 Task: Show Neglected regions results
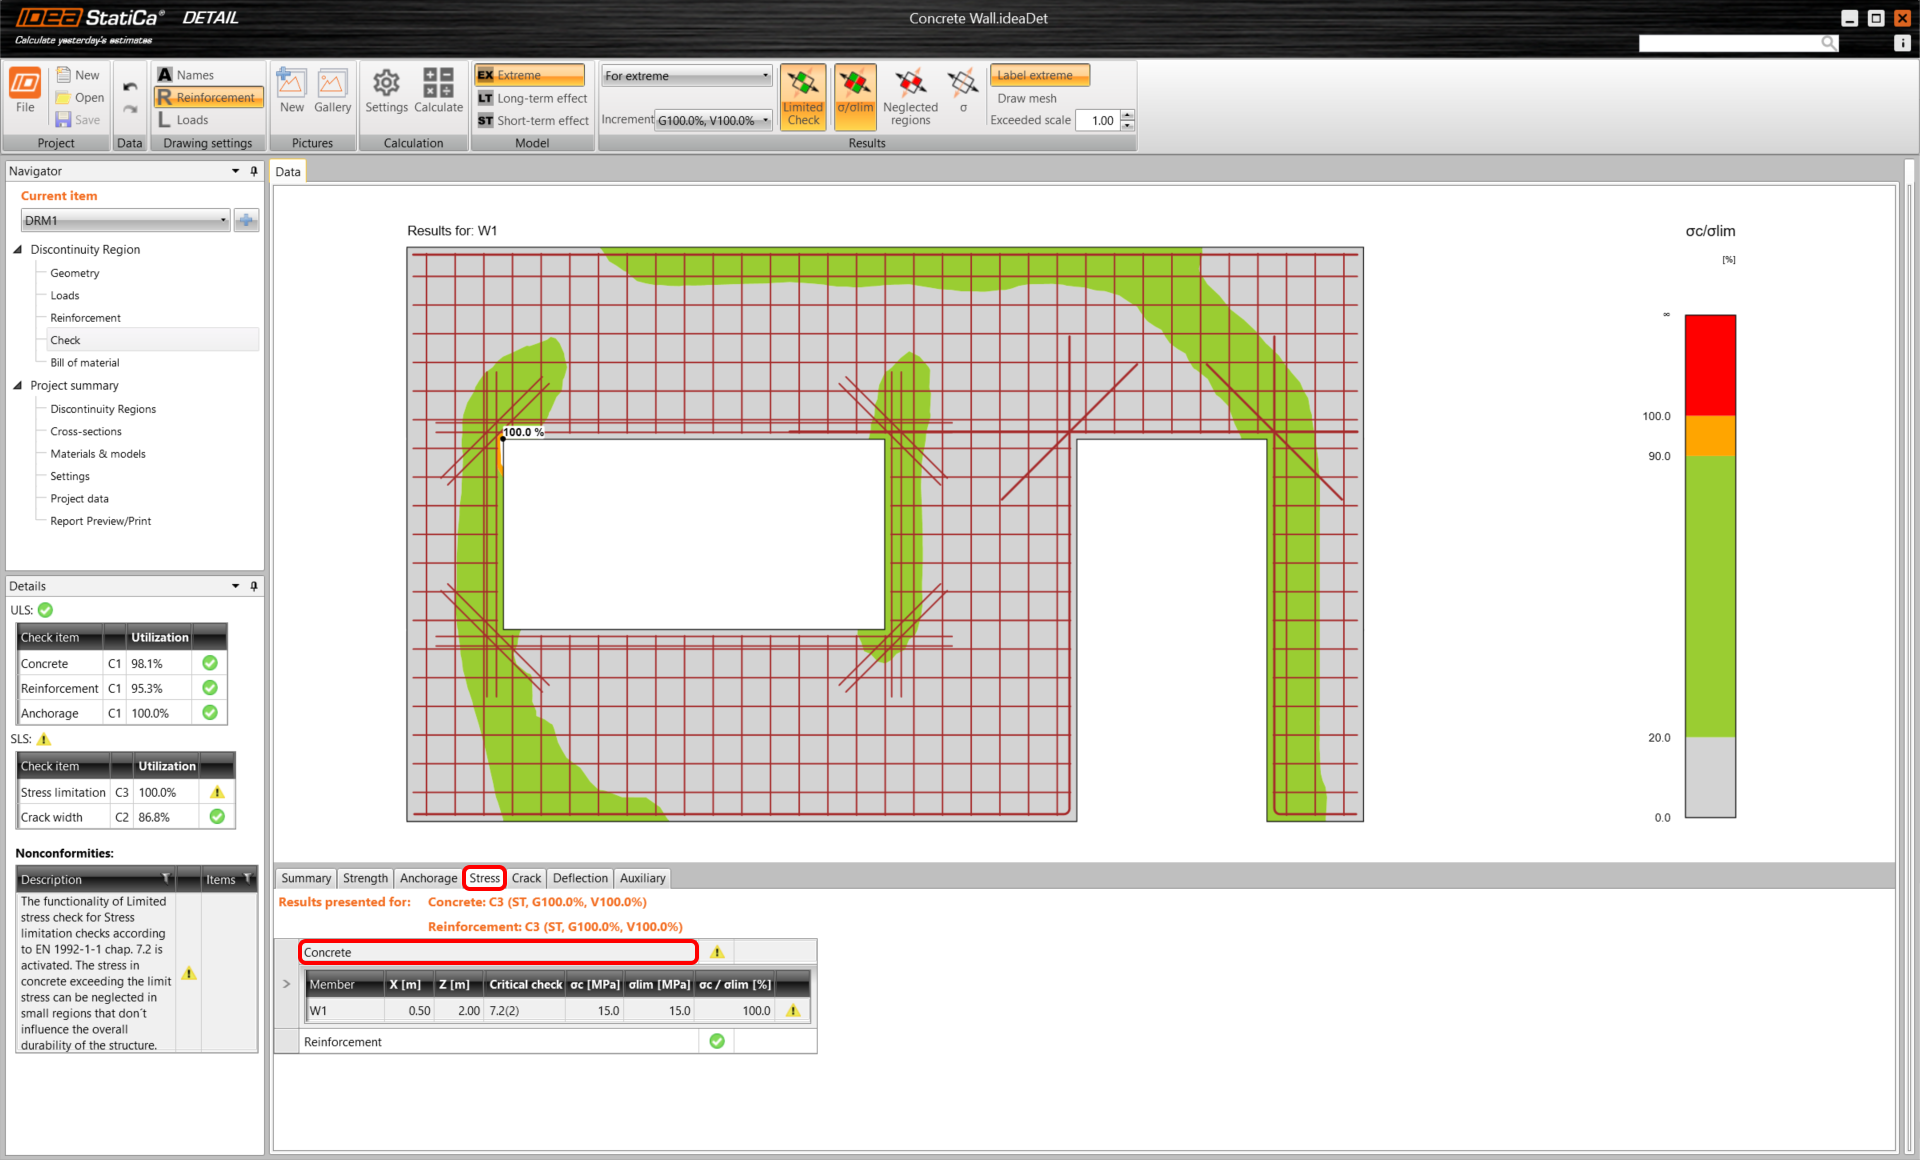coord(910,96)
